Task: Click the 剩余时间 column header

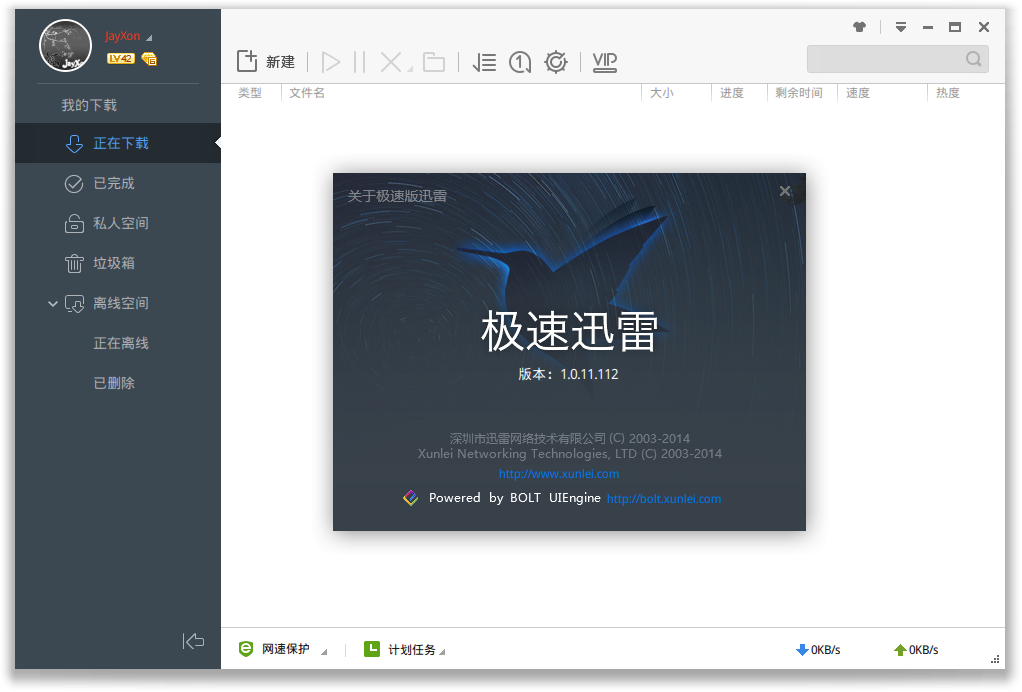Action: click(798, 93)
